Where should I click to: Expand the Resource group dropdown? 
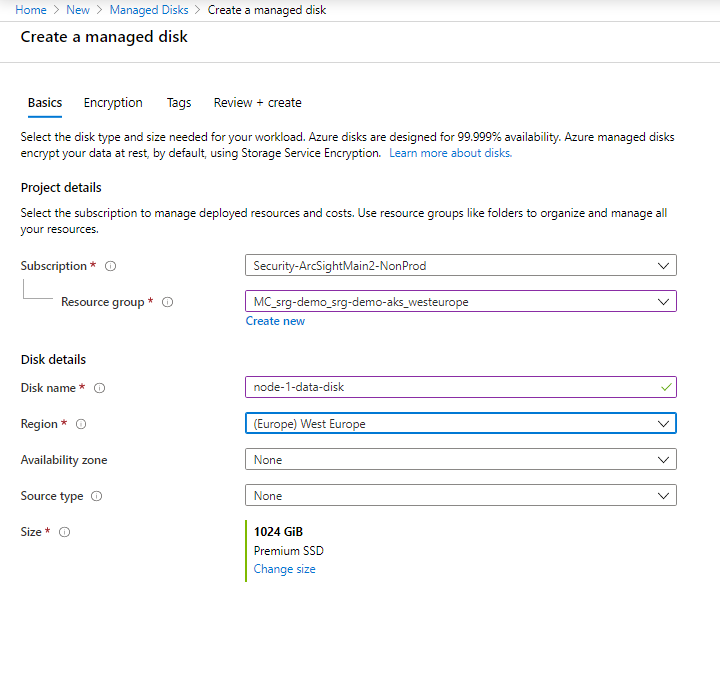click(x=460, y=302)
